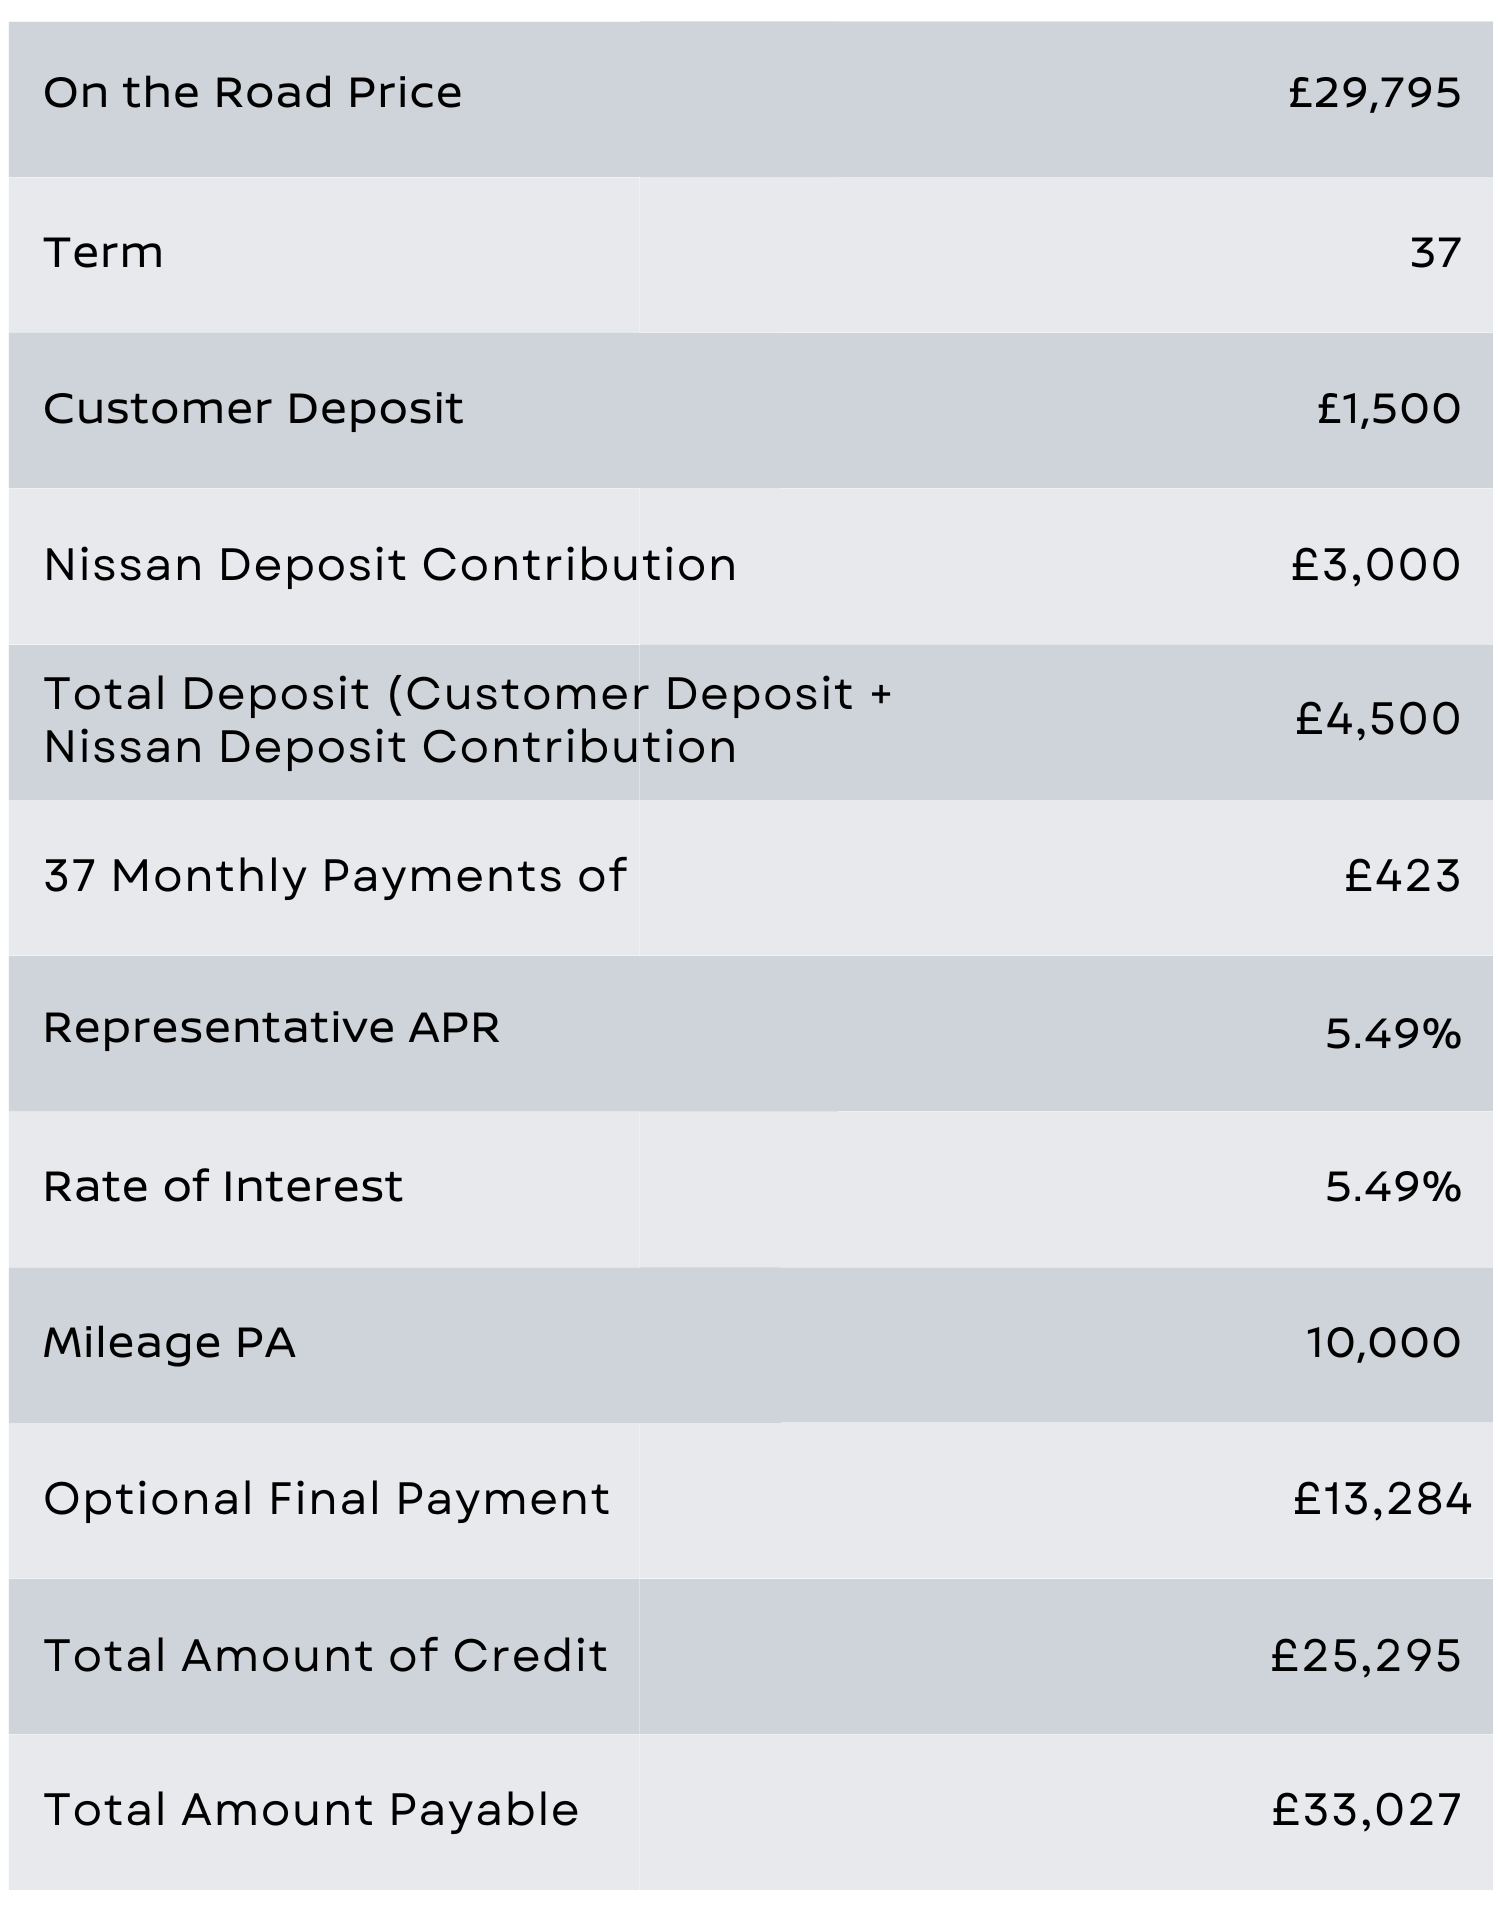1500x1920 pixels.
Task: Select the Term value of 37
Action: coord(1436,252)
